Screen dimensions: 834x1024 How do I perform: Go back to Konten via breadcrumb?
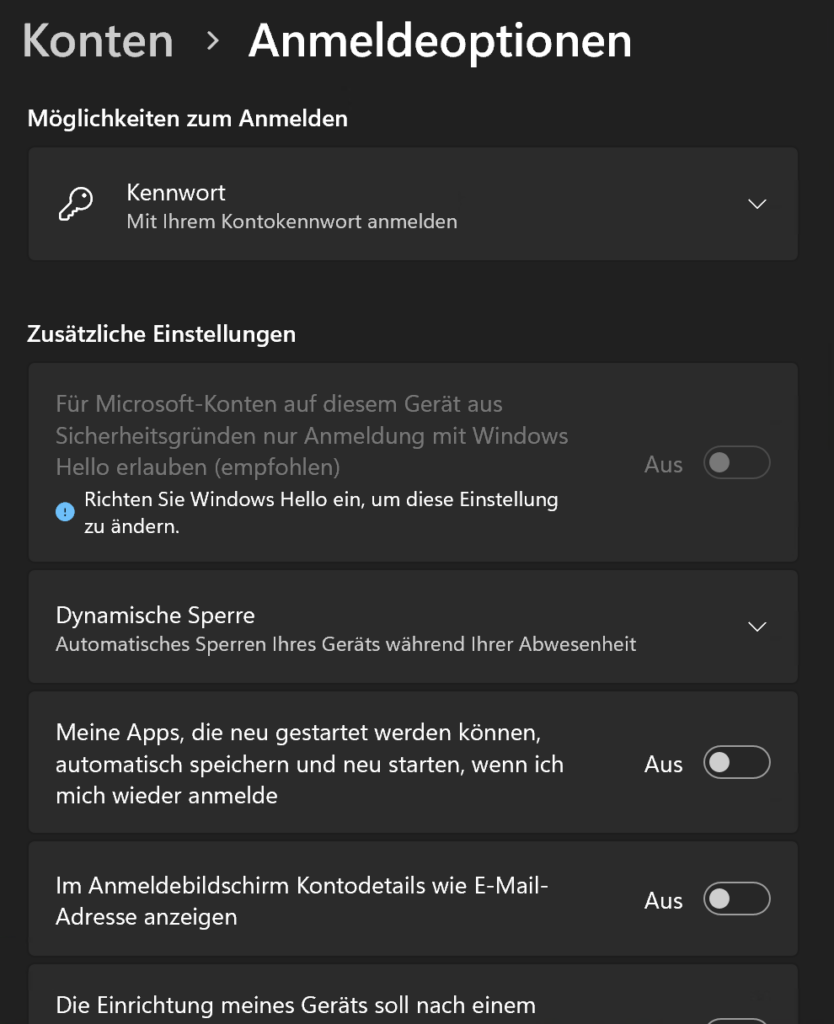pos(98,41)
